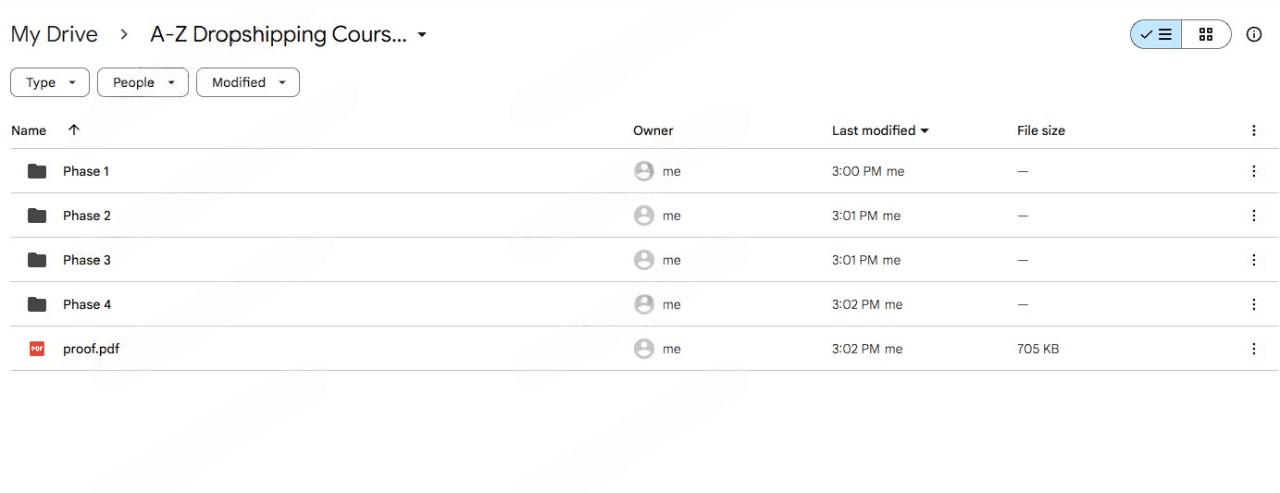Go to My Drive breadcrumb
Image resolution: width=1280 pixels, height=493 pixels.
54,35
